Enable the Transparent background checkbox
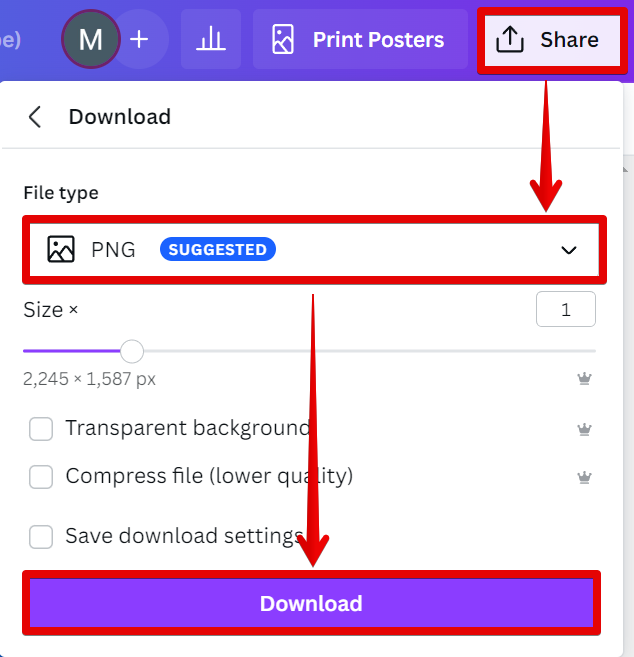 41,429
